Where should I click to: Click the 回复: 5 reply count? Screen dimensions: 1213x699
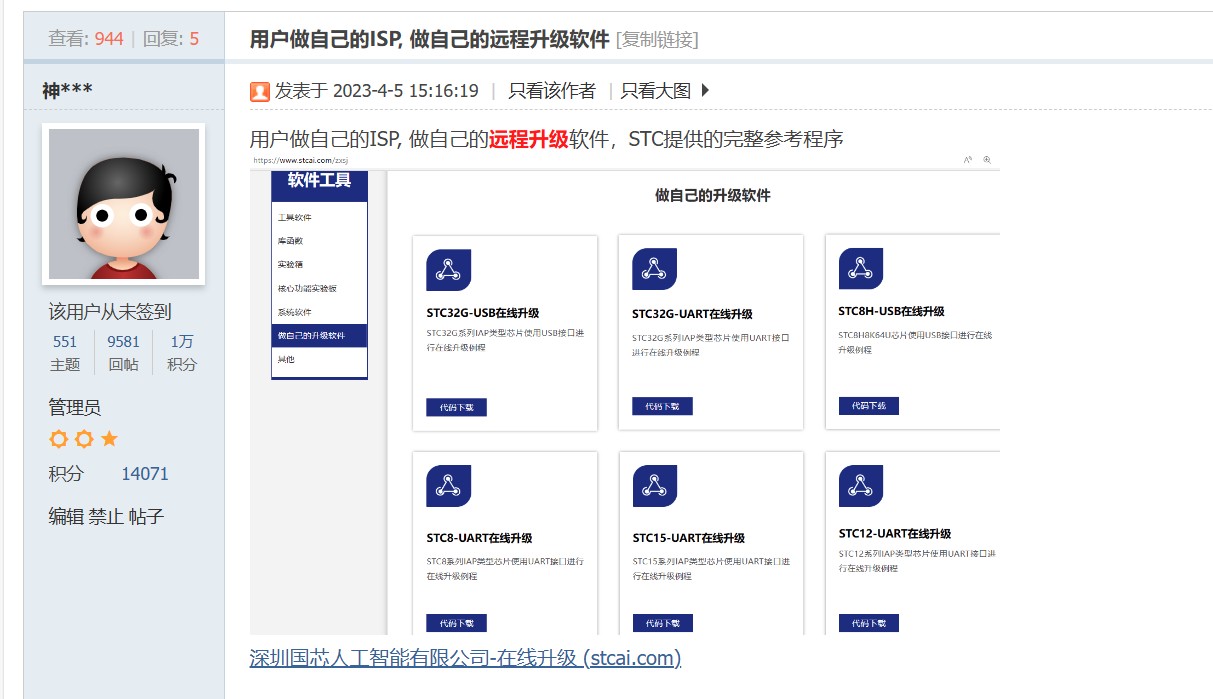pos(171,39)
